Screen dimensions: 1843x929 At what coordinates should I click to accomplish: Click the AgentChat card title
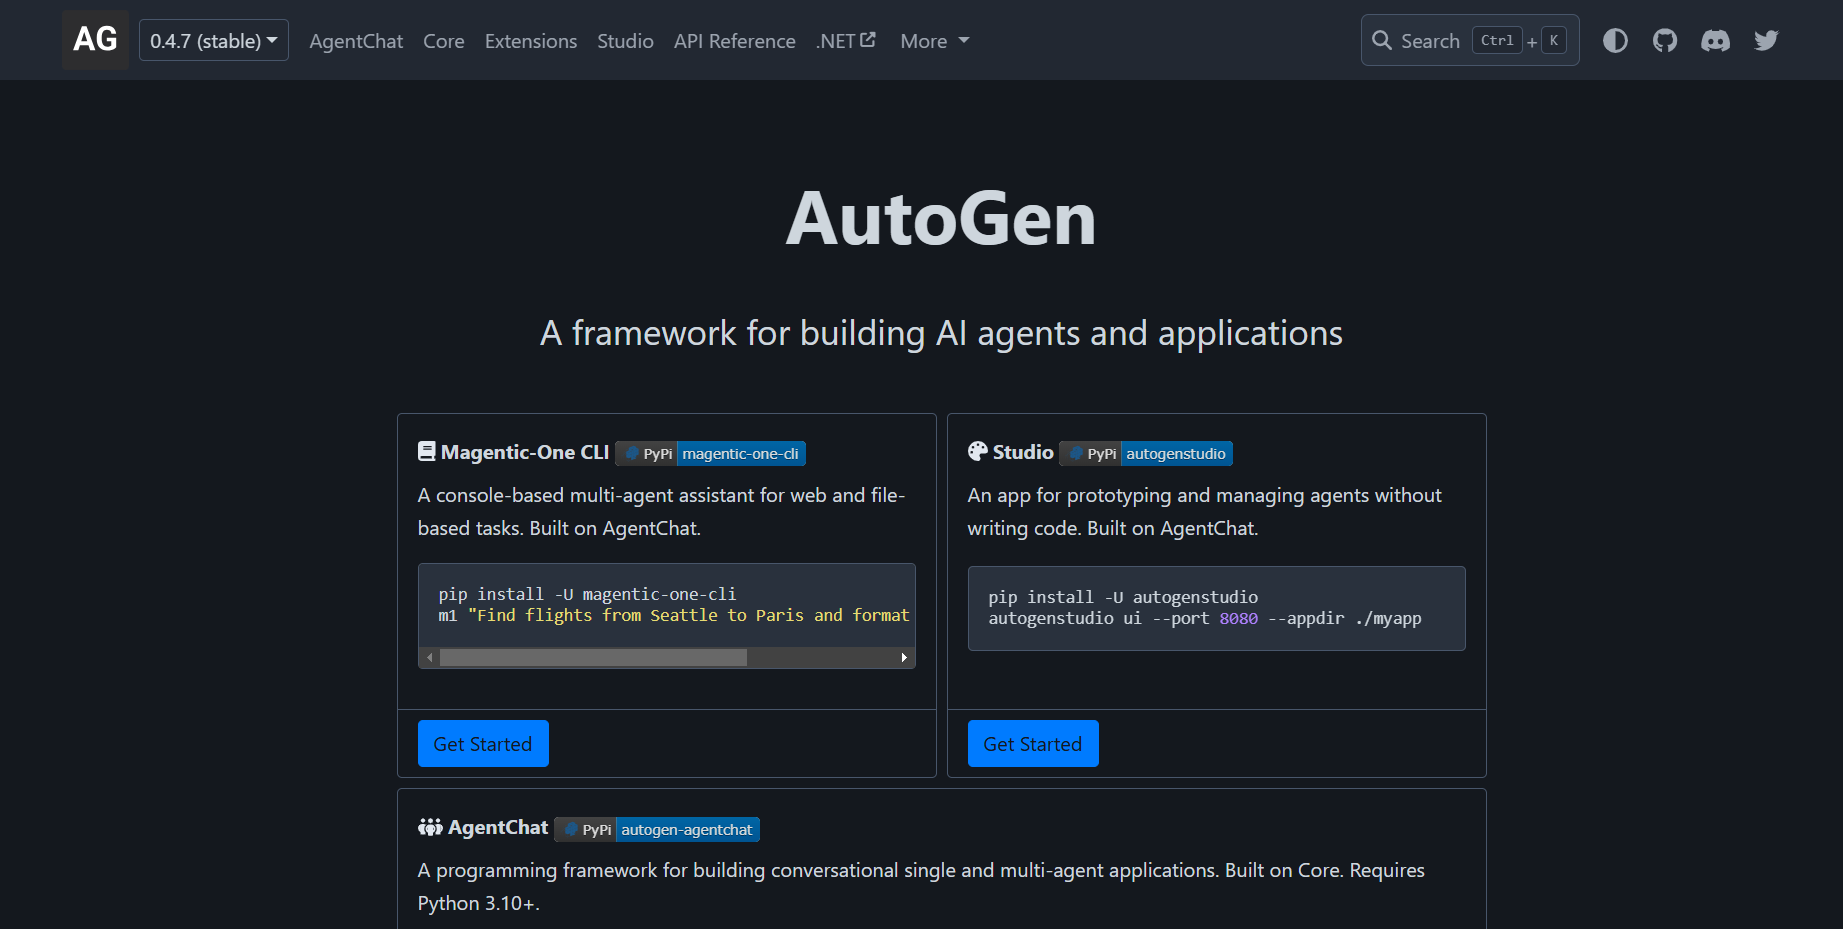pos(498,827)
